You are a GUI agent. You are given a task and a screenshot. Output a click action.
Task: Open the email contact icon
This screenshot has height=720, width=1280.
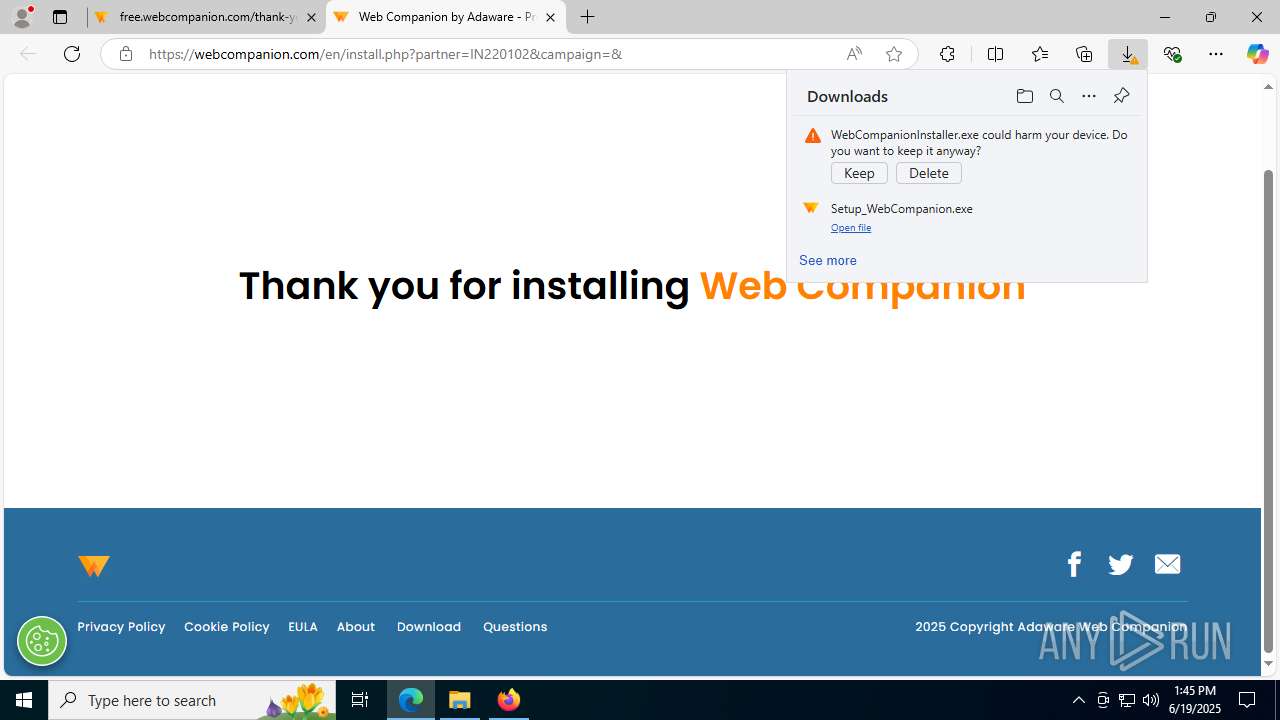point(1167,564)
